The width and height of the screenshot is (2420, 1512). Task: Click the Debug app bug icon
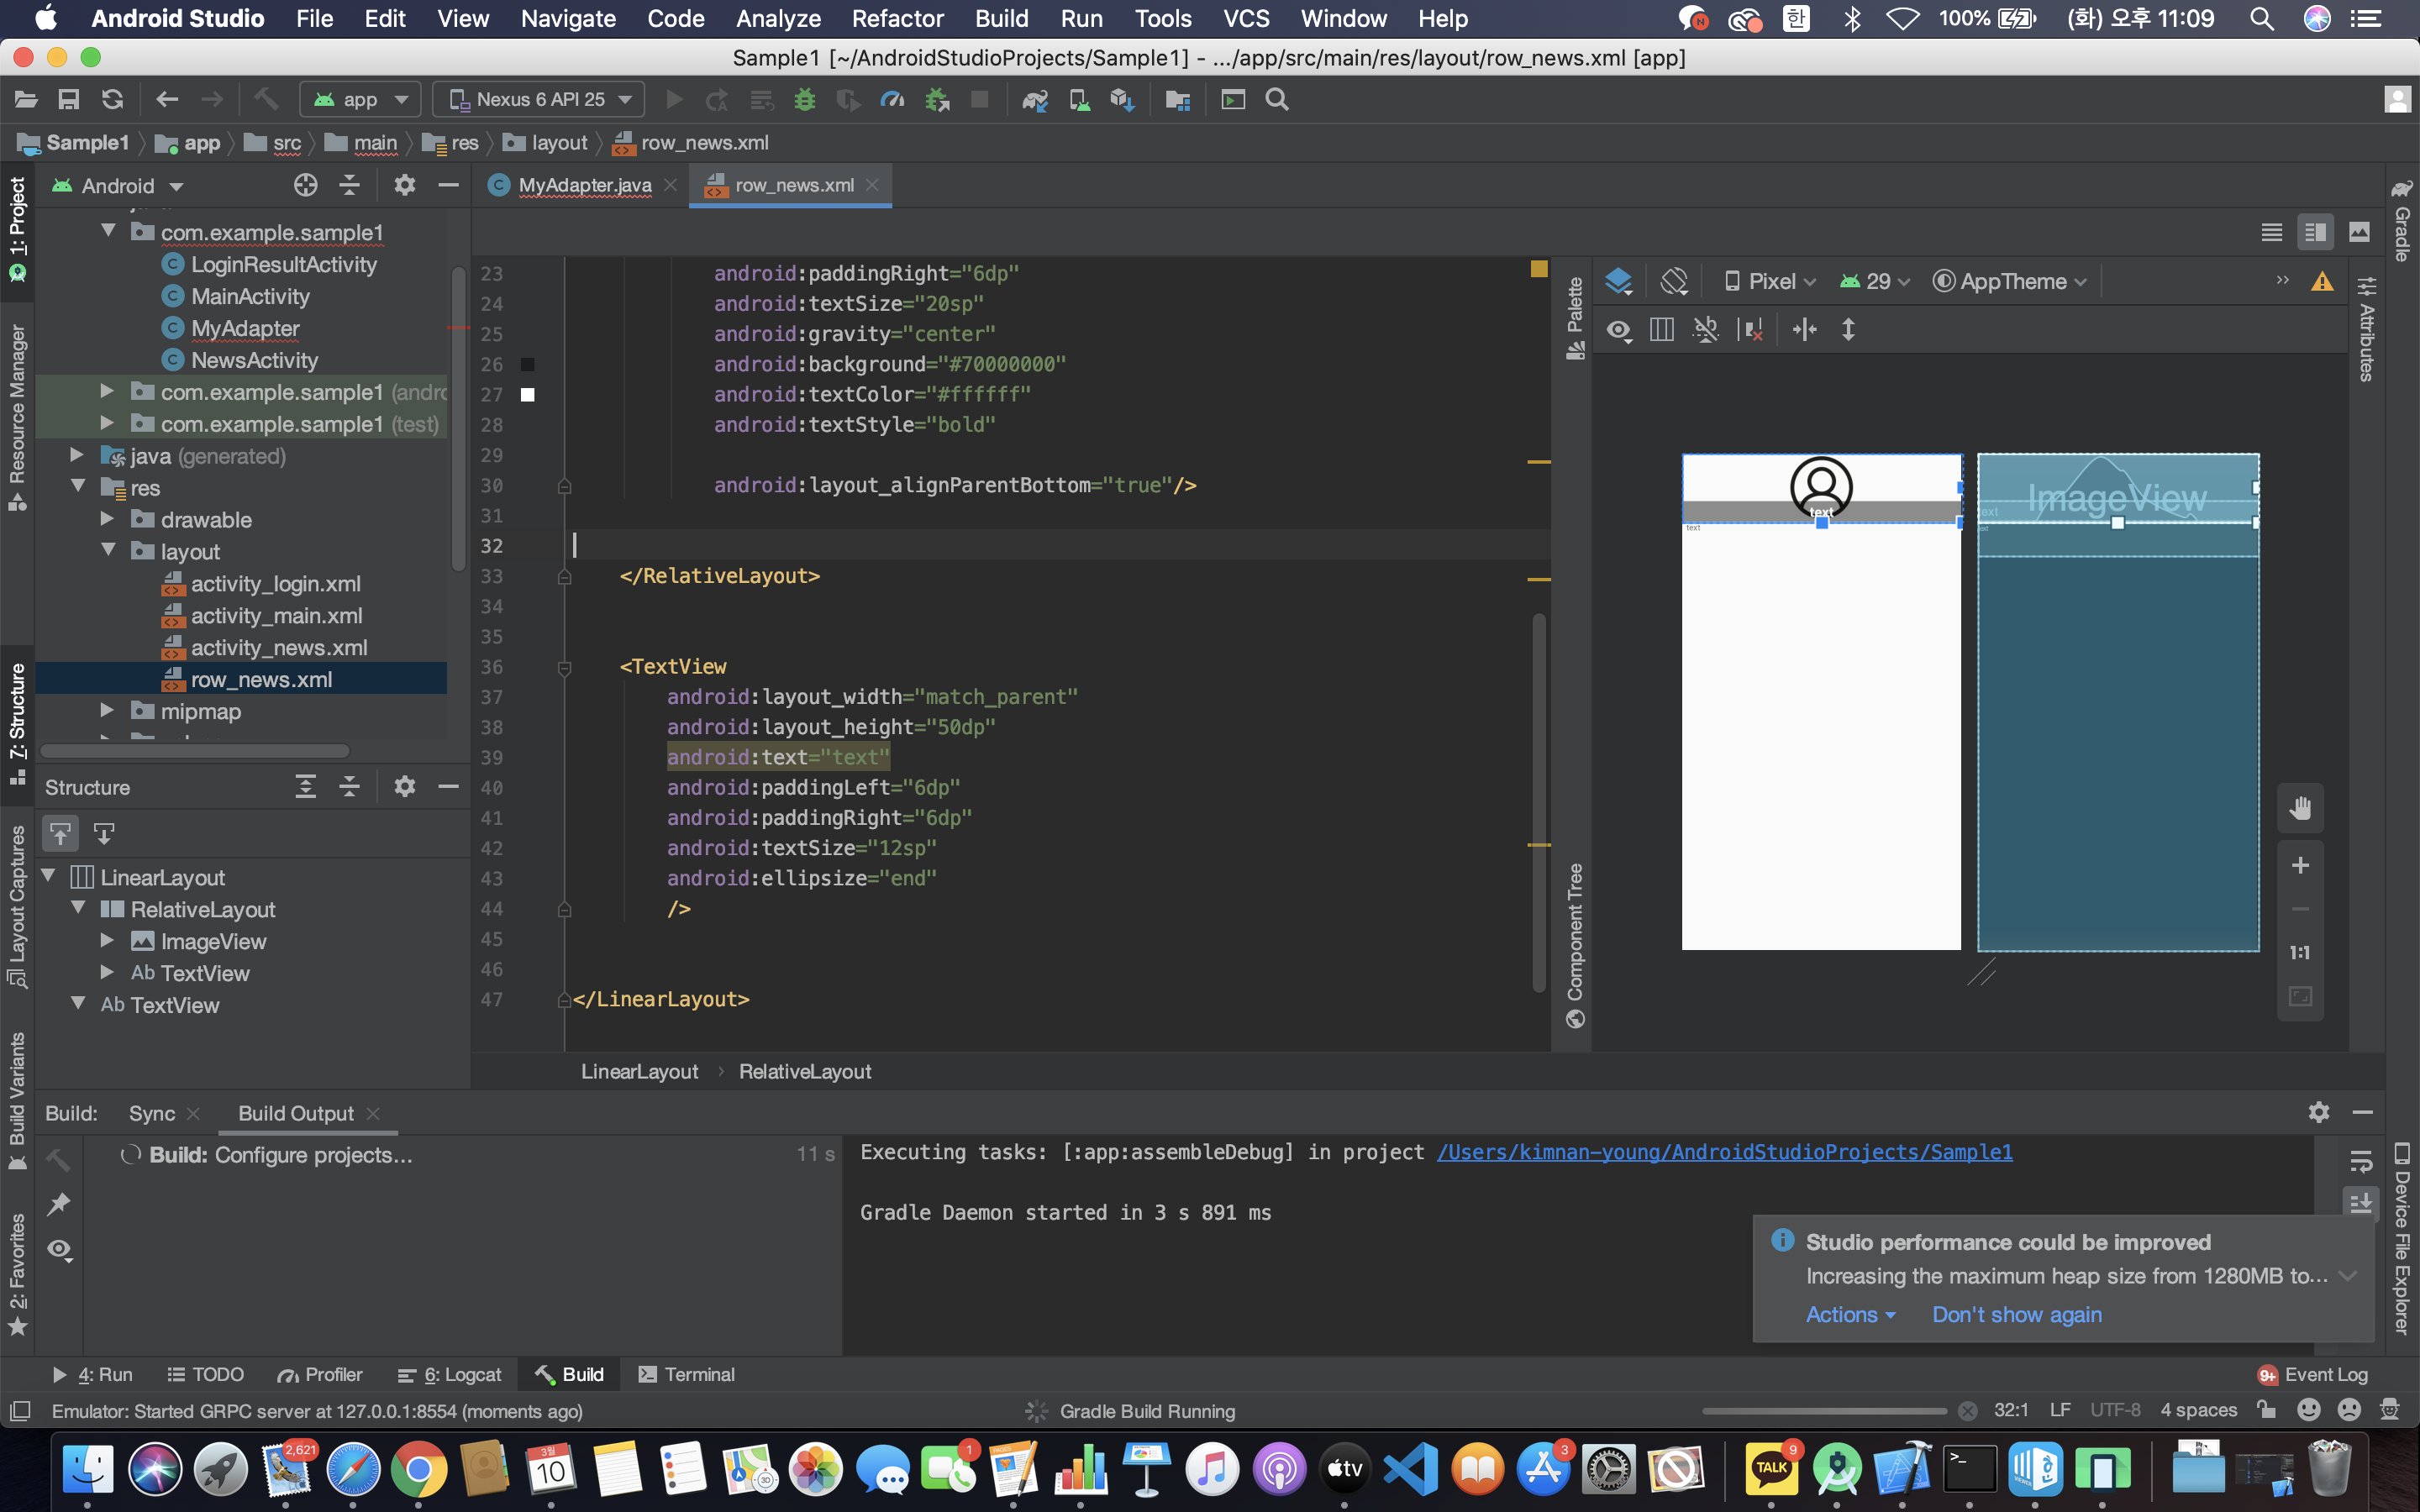point(804,100)
